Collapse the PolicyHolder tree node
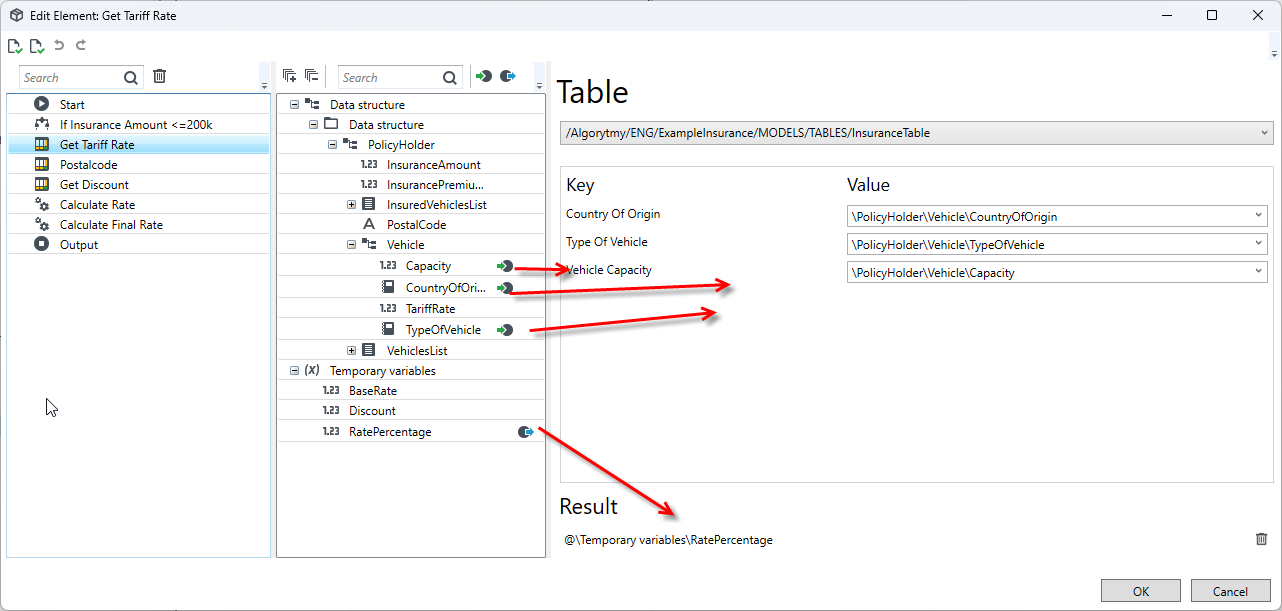Image resolution: width=1282 pixels, height=611 pixels. click(332, 145)
